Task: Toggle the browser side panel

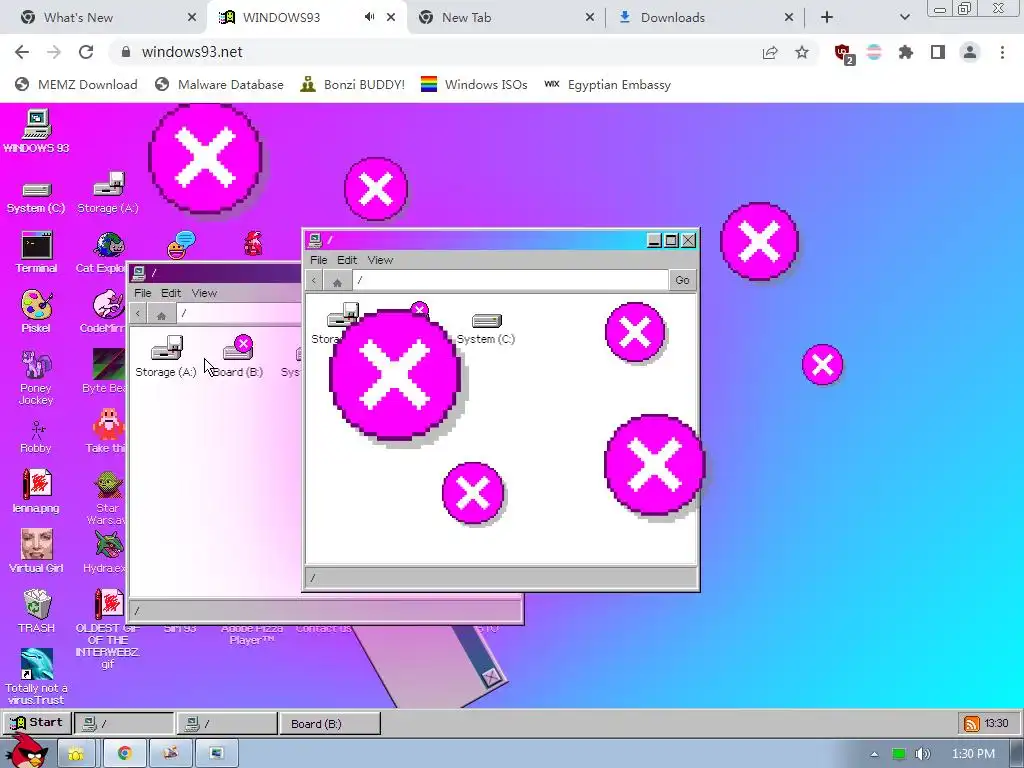Action: pos(938,52)
